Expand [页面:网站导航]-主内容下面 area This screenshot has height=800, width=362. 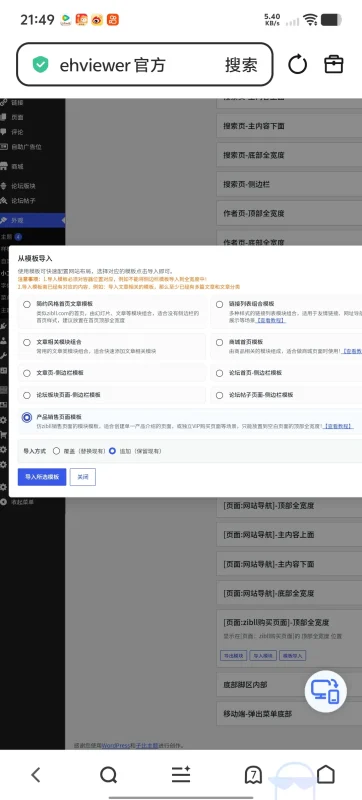[289, 564]
